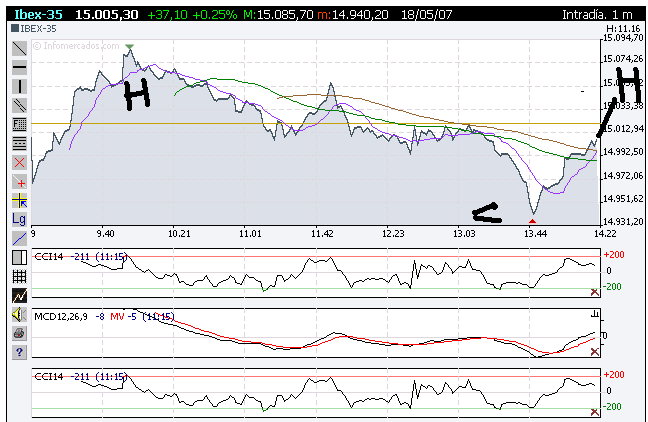Click the 13.44 time axis label
This screenshot has width=648, height=422.
click(535, 234)
